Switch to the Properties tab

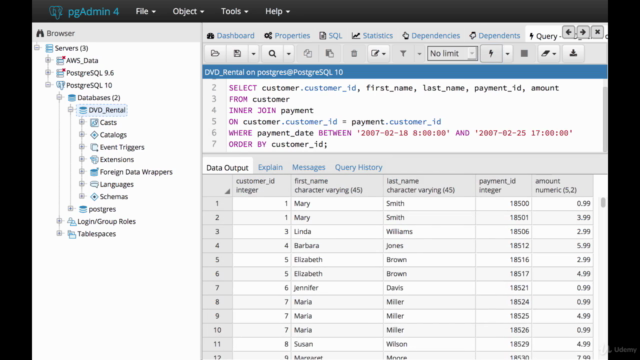287,36
